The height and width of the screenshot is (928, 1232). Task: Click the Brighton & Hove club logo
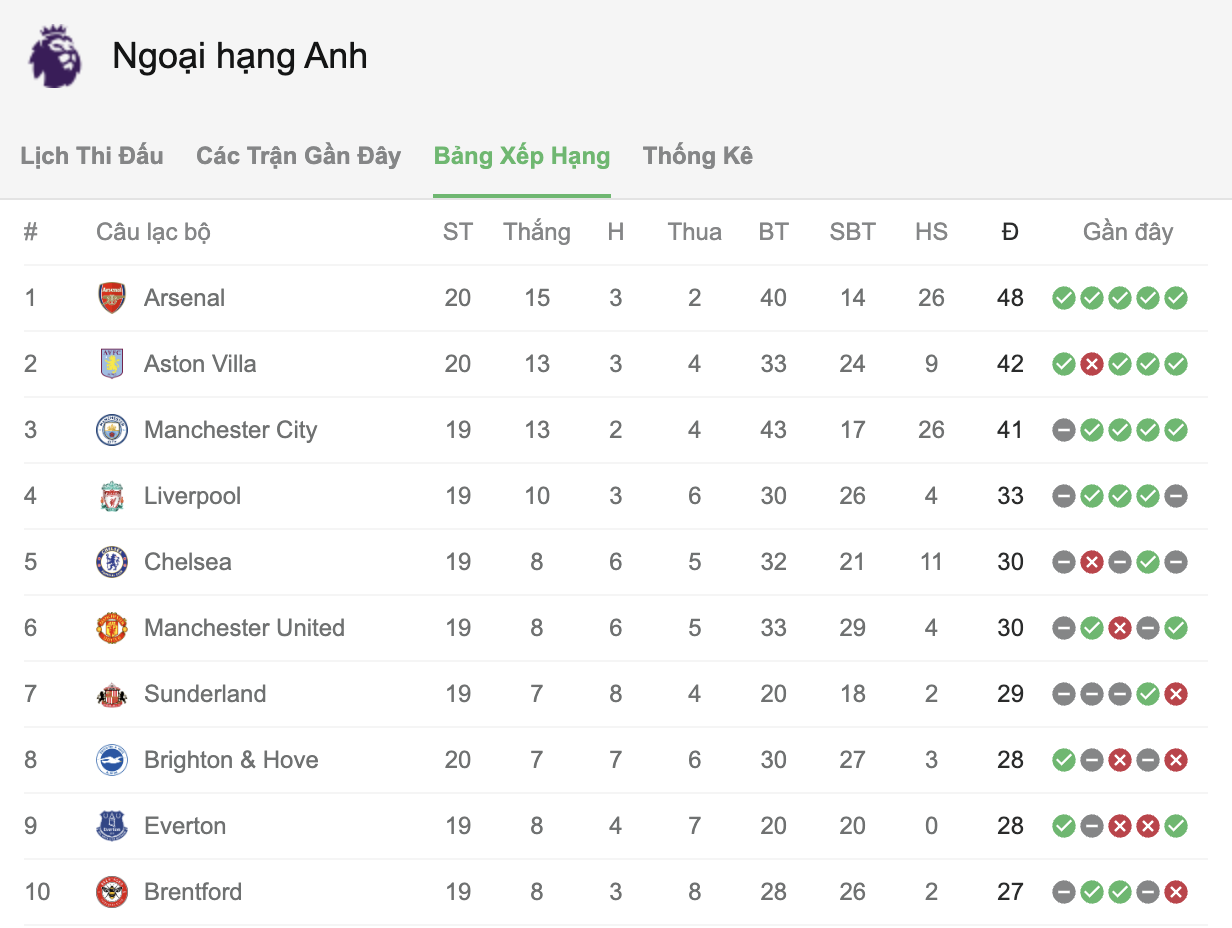[x=111, y=760]
